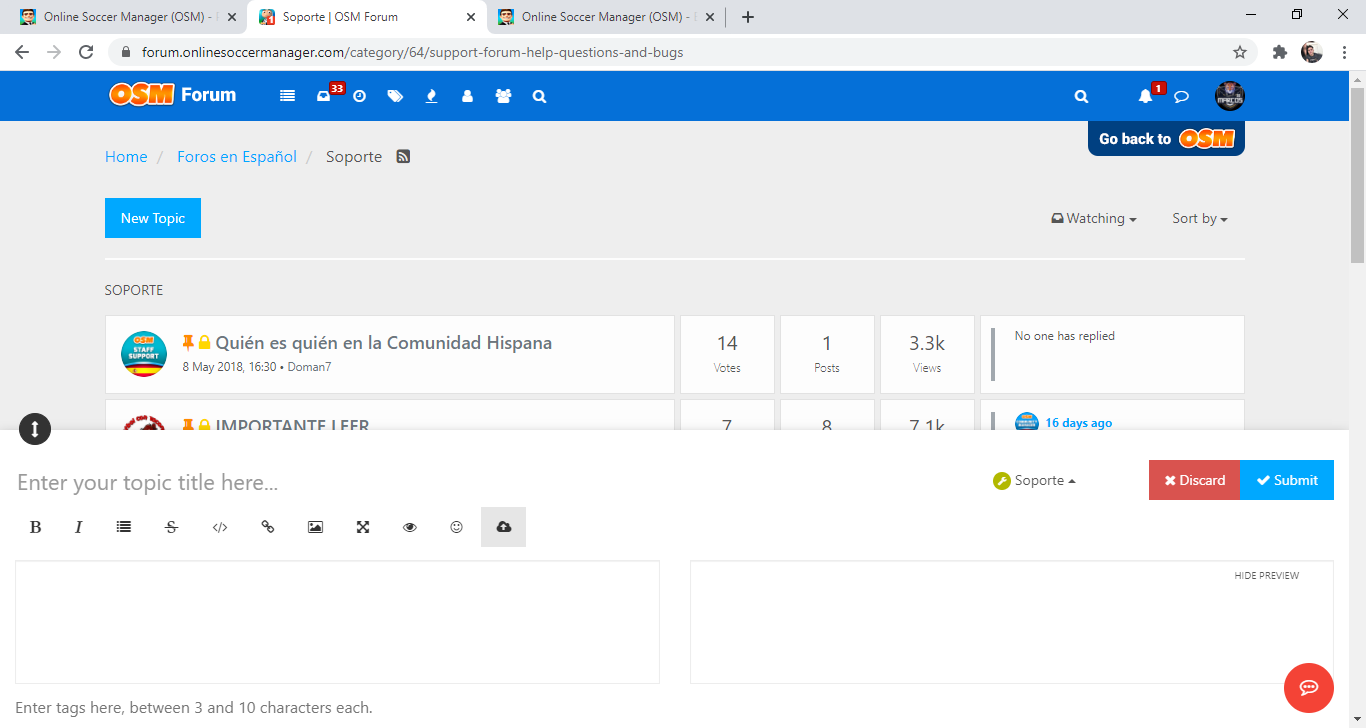Click the OSM Forum logo
The height and width of the screenshot is (728, 1366).
tap(173, 94)
